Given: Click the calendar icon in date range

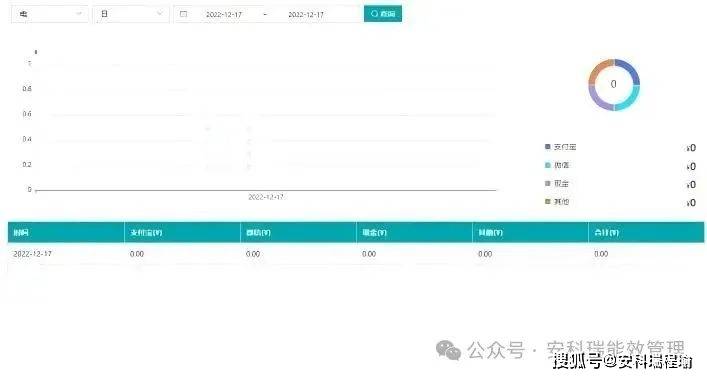Looking at the screenshot, I should tap(183, 14).
